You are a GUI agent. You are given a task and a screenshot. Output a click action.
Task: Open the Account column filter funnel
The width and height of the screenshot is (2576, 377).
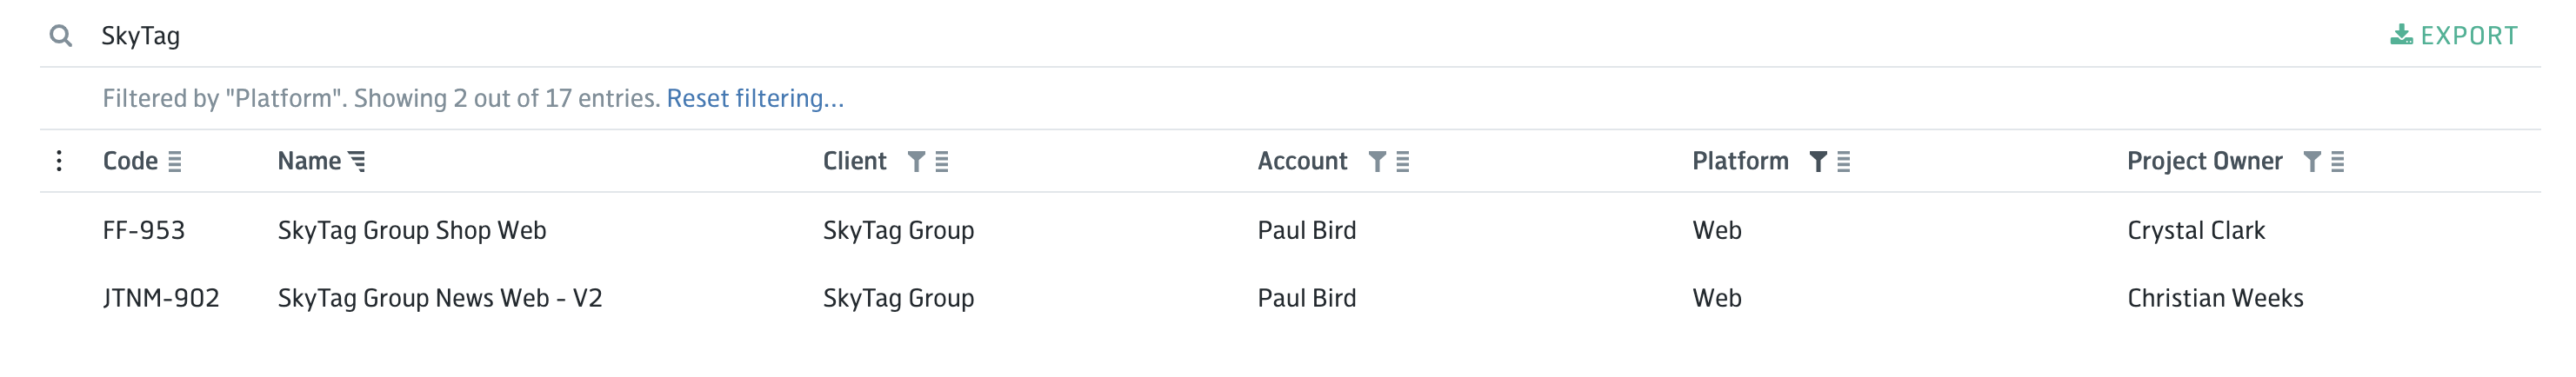click(1377, 162)
